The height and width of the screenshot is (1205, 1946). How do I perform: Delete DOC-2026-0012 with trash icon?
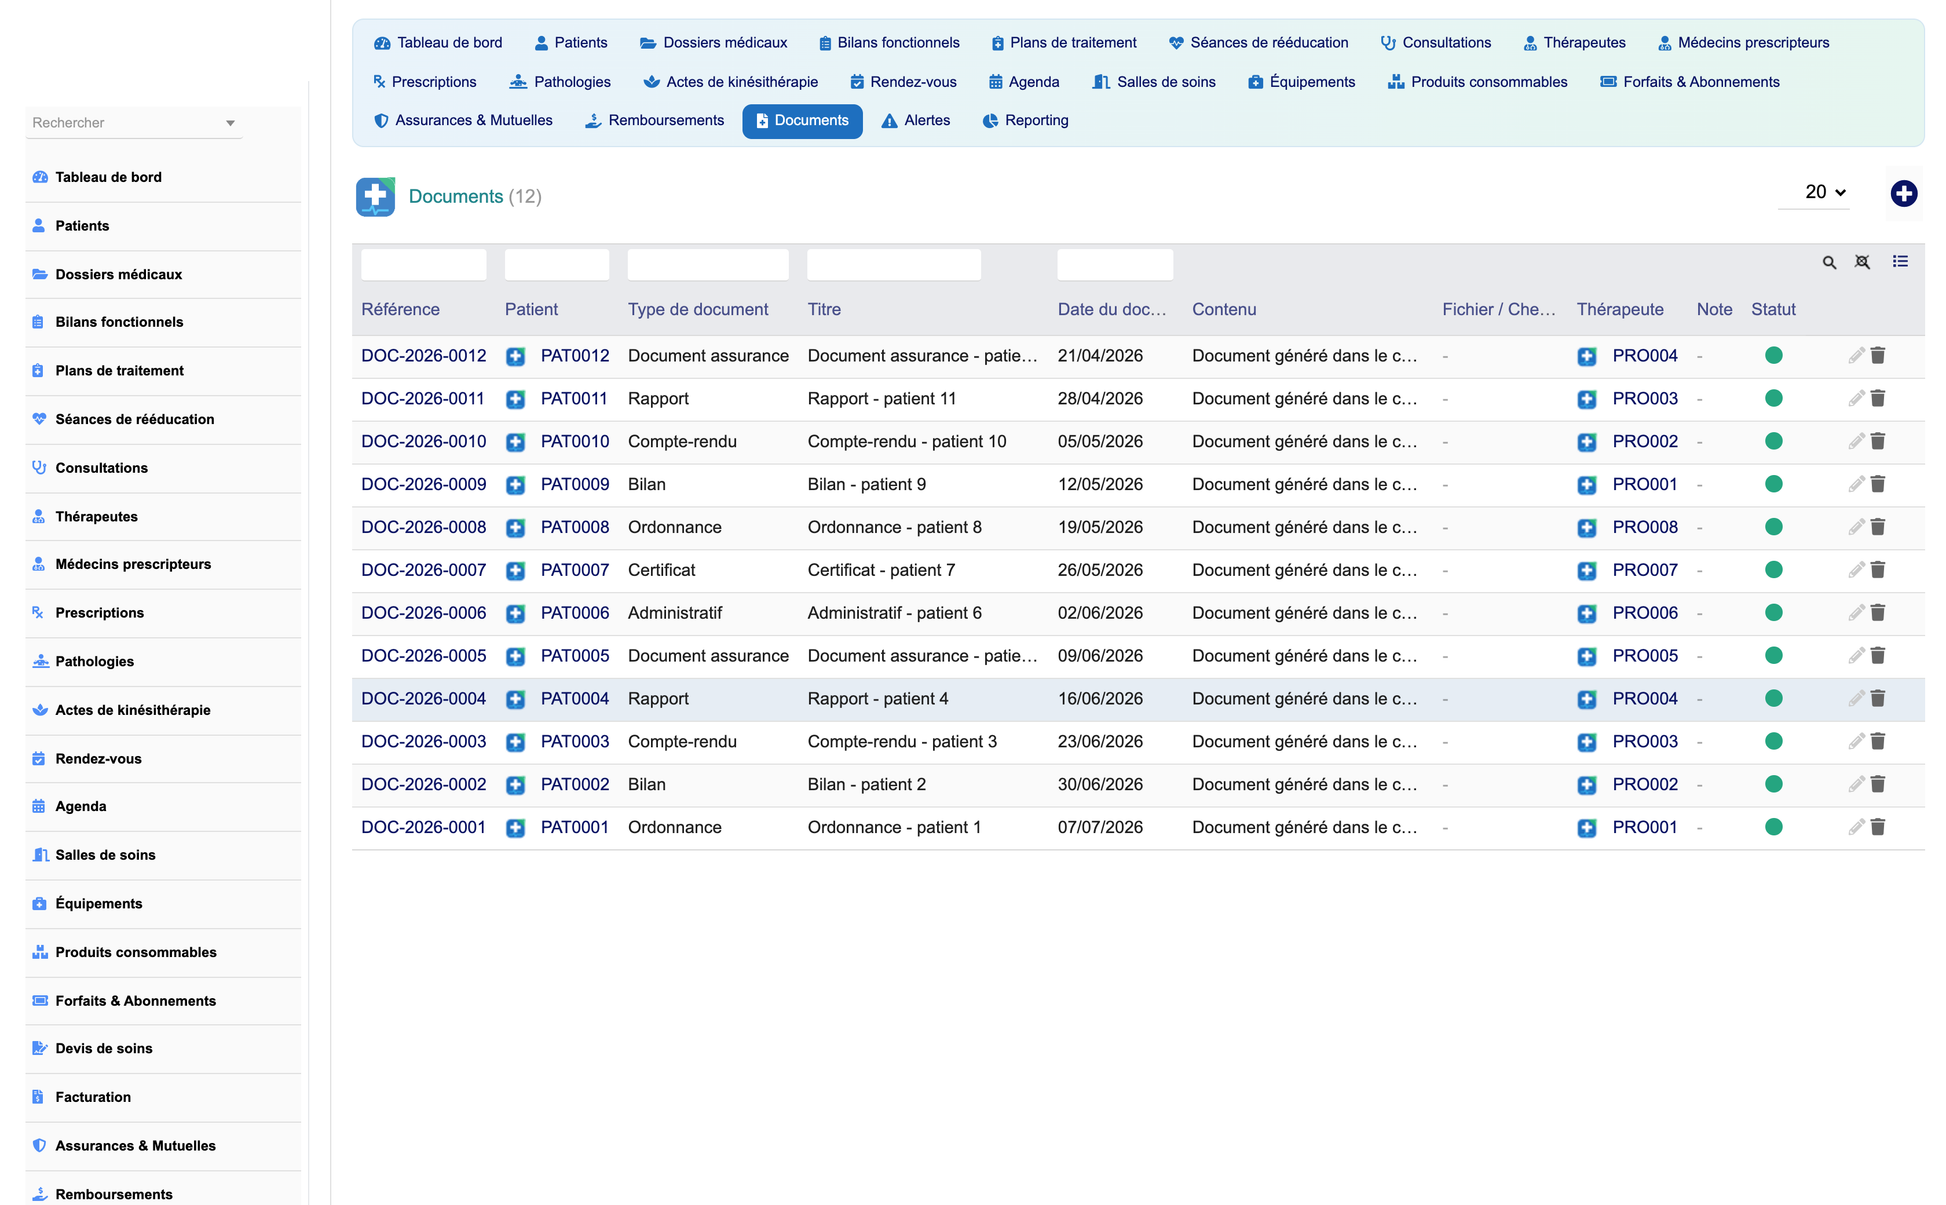click(1878, 355)
